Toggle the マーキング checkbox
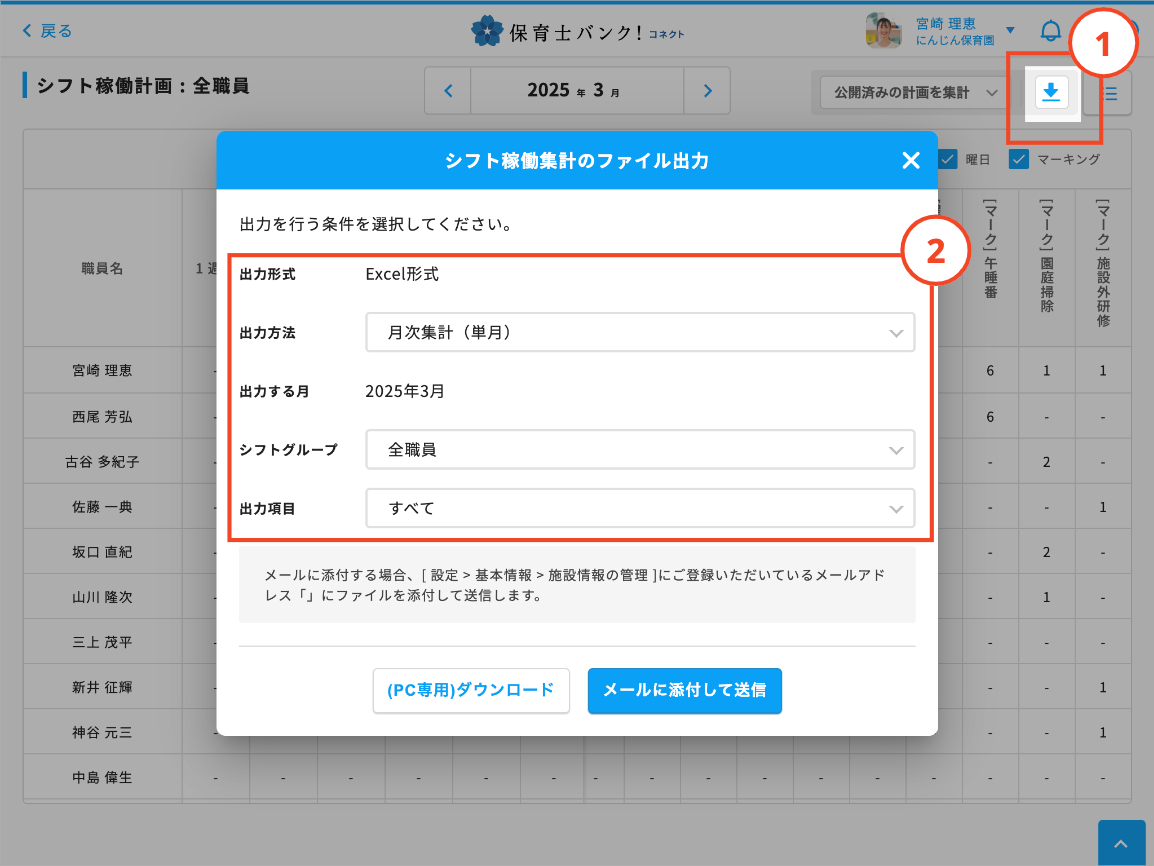 pos(1019,159)
